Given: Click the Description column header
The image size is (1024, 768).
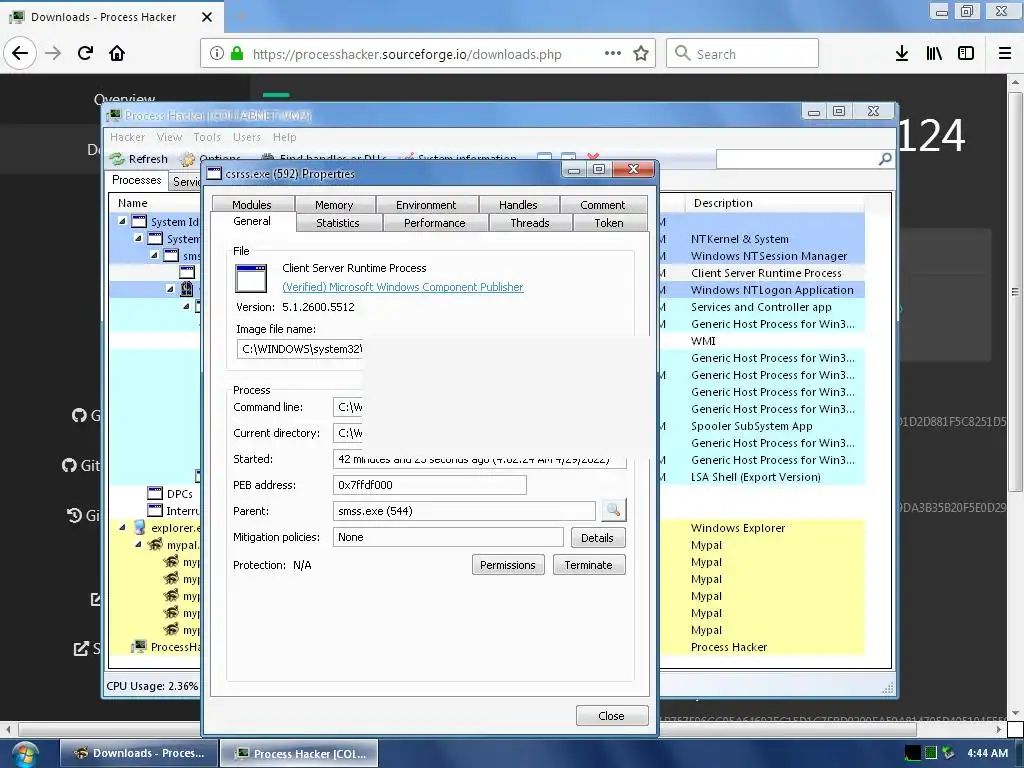Looking at the screenshot, I should coord(775,203).
